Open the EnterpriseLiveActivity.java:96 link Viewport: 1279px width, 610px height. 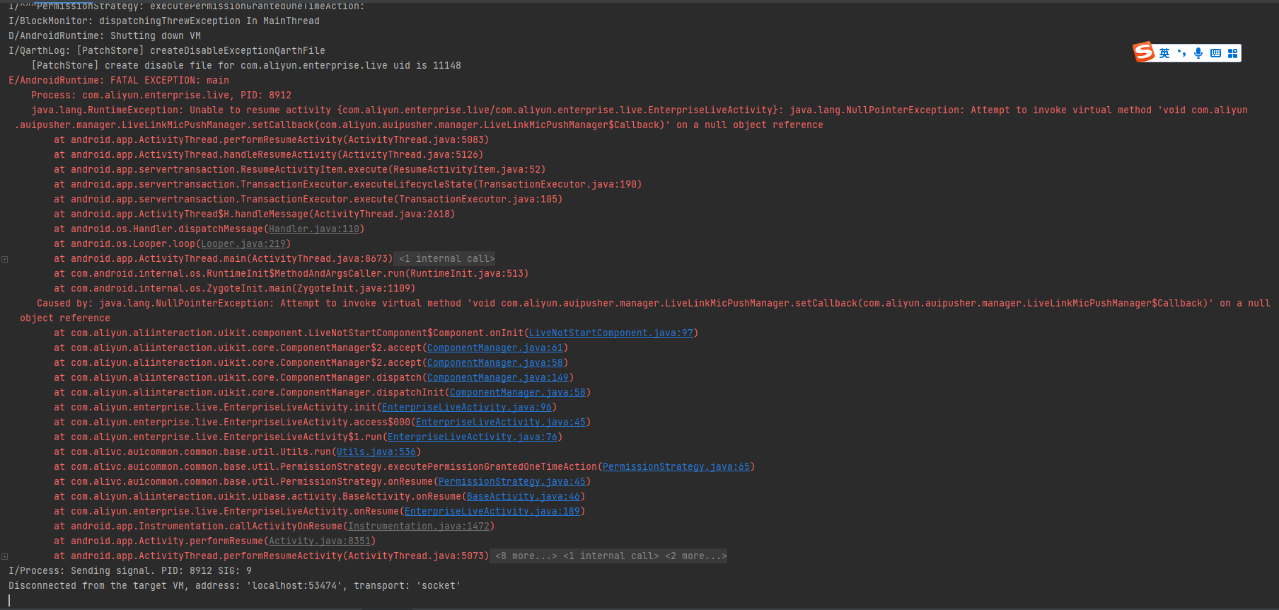pos(465,407)
